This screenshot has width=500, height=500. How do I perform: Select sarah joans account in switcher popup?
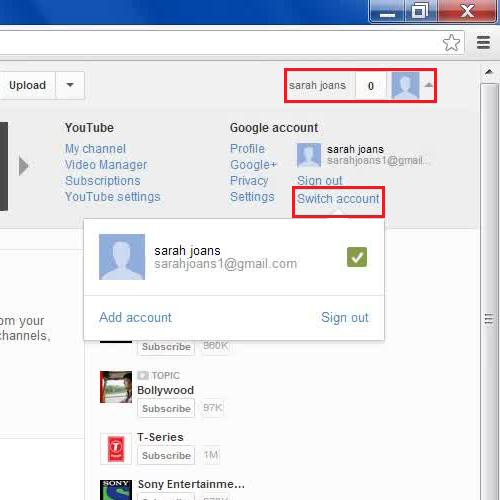(x=234, y=257)
